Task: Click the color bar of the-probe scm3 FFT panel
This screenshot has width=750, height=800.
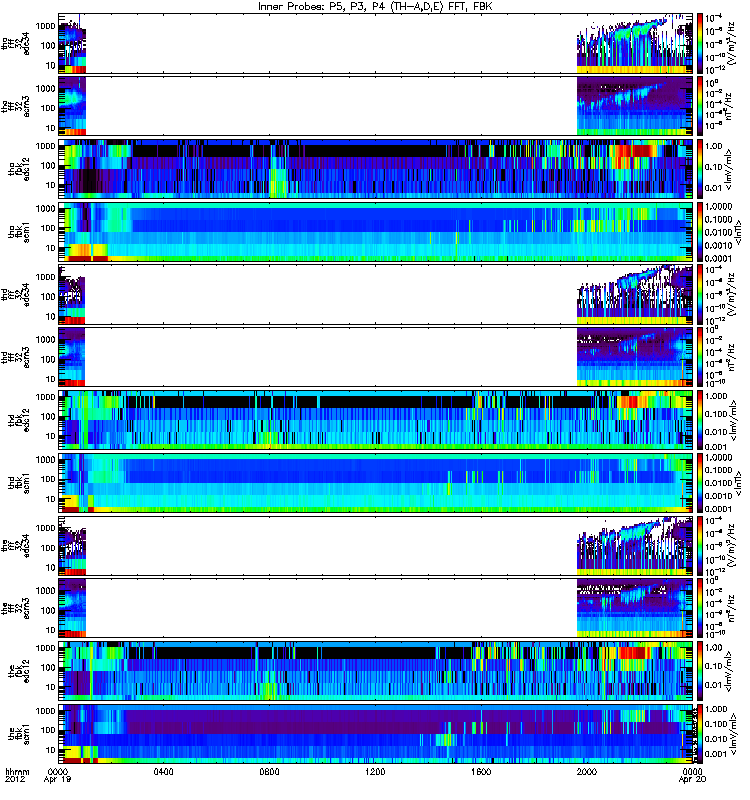Action: [699, 609]
